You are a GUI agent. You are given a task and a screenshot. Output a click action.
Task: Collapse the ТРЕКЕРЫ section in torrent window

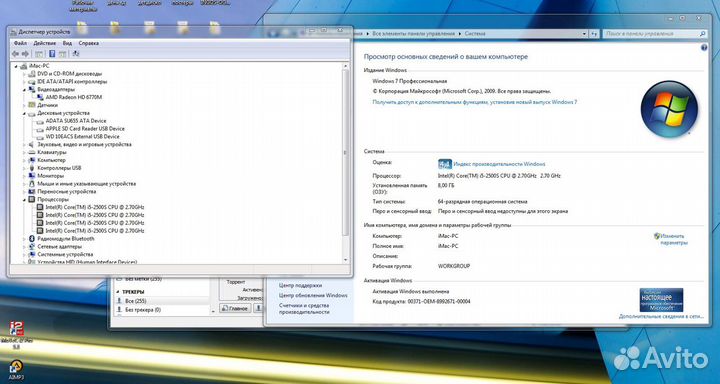(x=118, y=292)
